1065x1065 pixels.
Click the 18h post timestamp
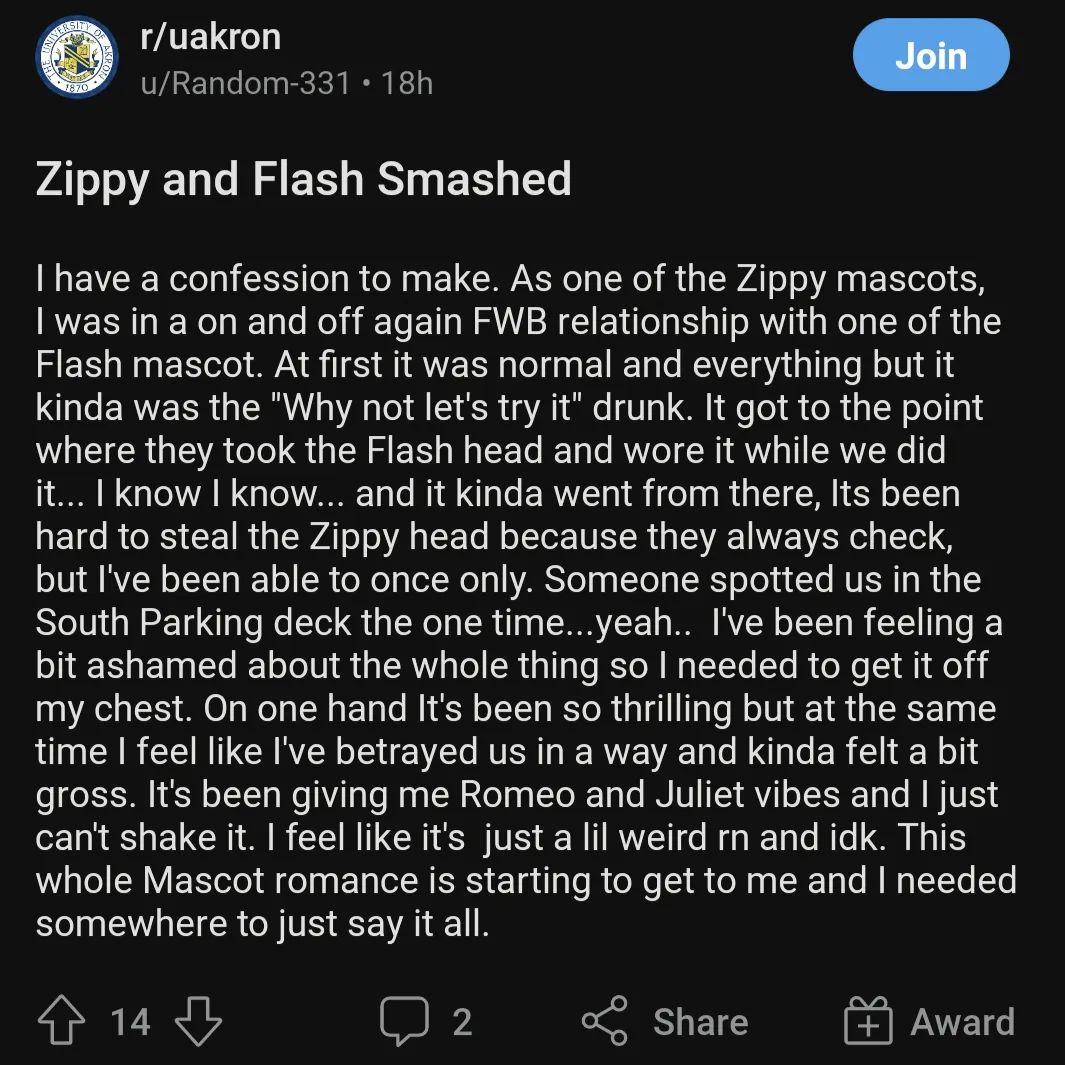tap(407, 82)
